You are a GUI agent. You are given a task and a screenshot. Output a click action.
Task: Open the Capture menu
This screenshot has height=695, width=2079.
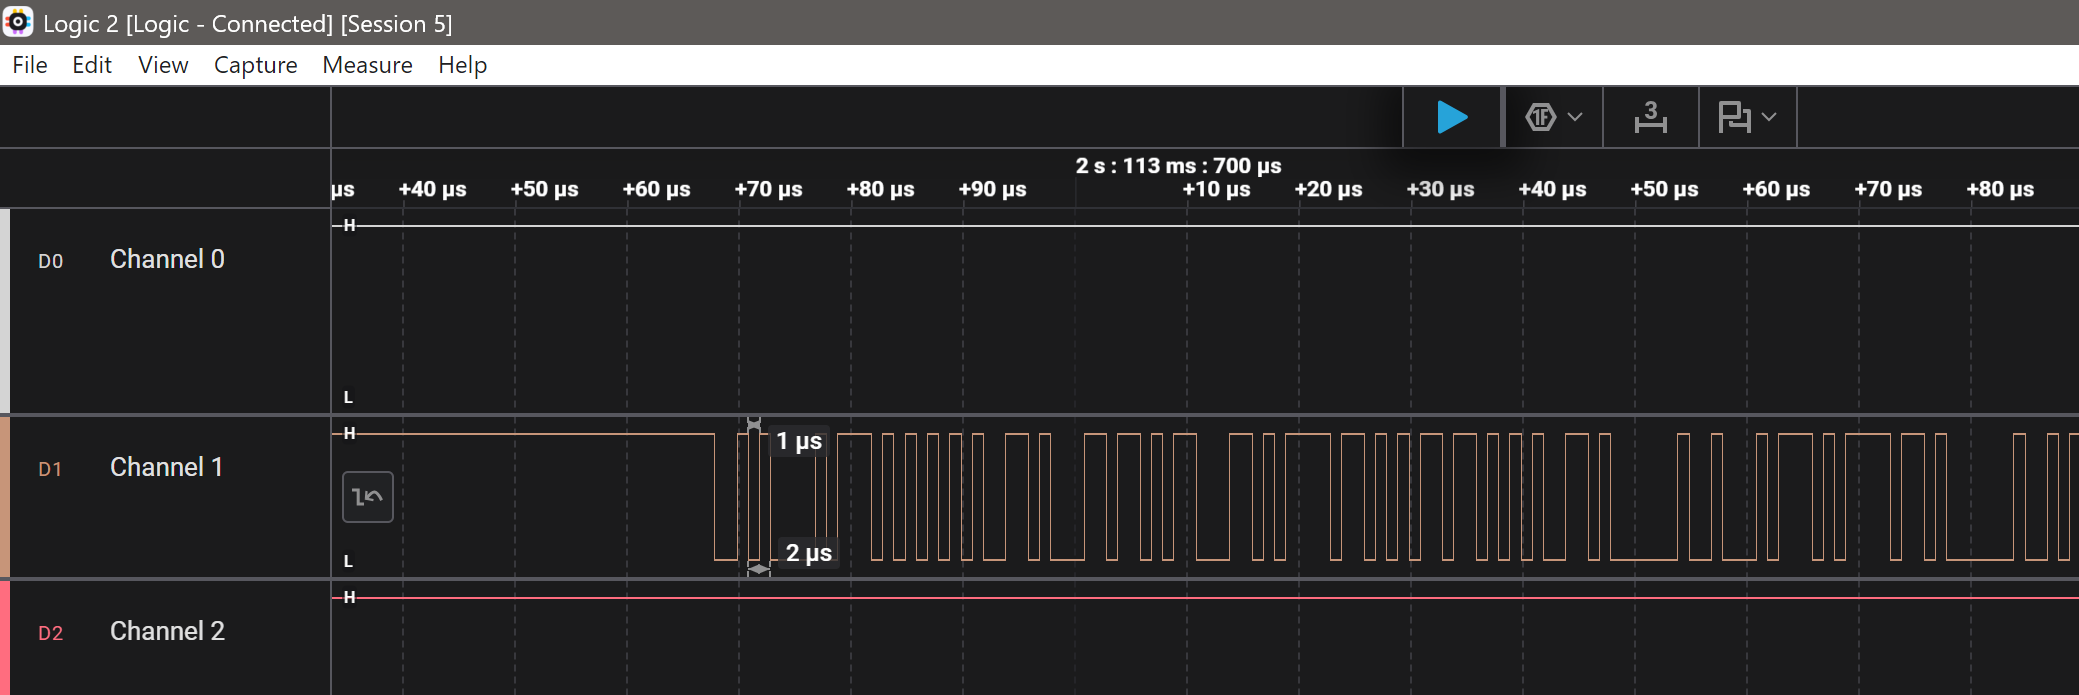255,65
